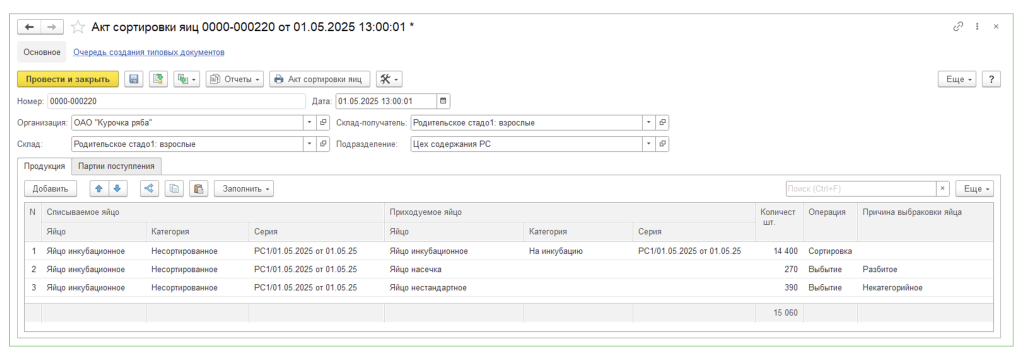Screen dimensions: 1024x361
Task: Open Очередь создания типовых документов link
Action: tap(149, 52)
